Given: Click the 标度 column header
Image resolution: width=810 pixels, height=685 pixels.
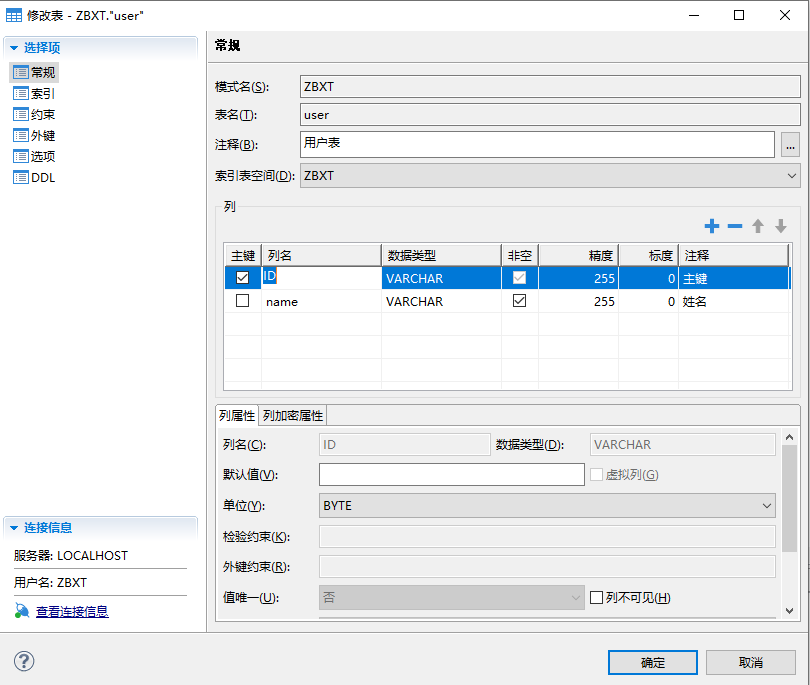Looking at the screenshot, I should click(648, 255).
